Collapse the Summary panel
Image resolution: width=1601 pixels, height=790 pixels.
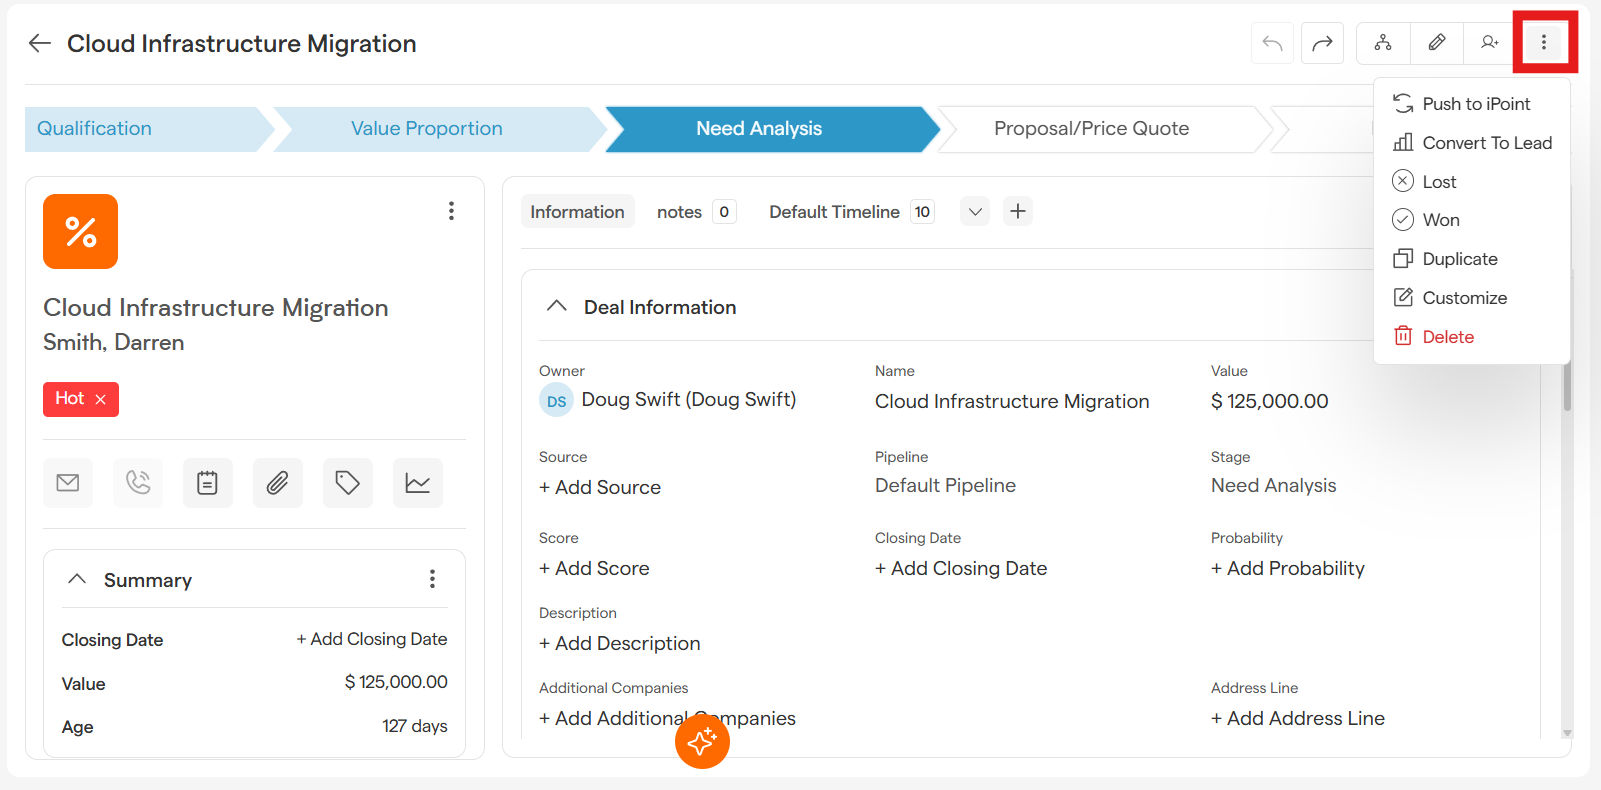click(77, 579)
